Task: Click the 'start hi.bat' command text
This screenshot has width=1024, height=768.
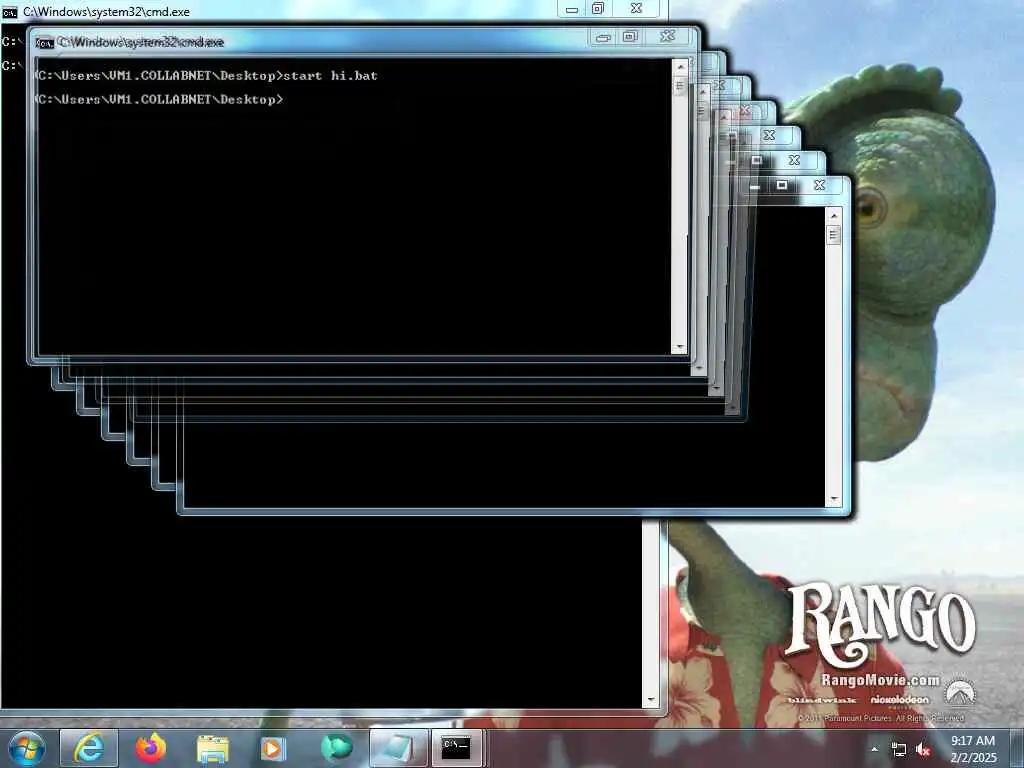Action: point(330,76)
